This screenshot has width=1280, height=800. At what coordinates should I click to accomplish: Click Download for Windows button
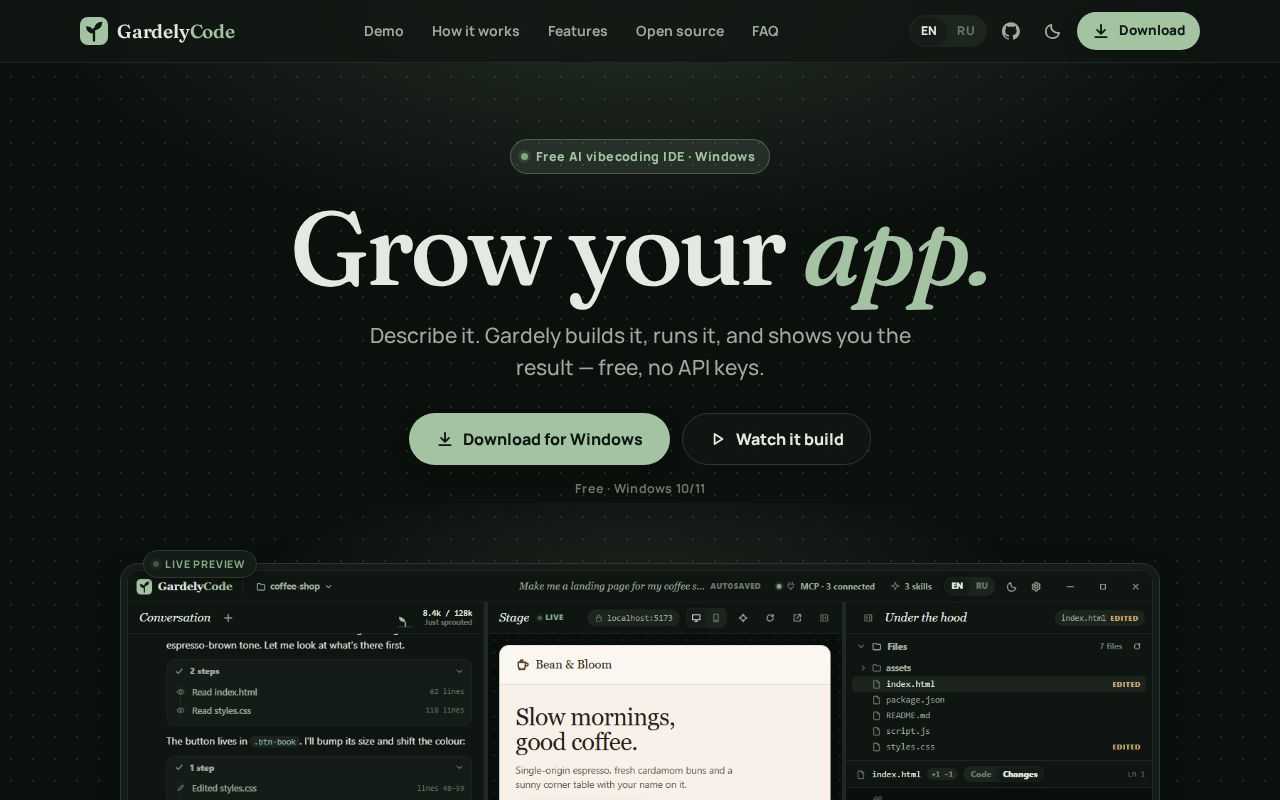(539, 439)
